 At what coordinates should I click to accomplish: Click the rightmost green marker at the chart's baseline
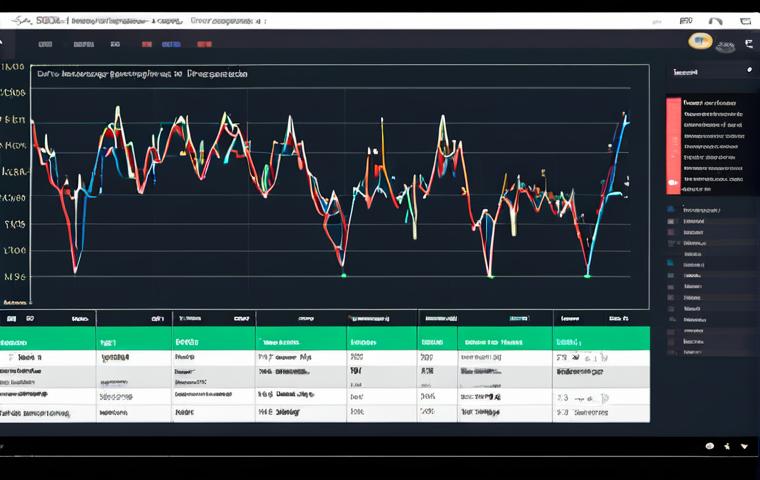pos(587,276)
